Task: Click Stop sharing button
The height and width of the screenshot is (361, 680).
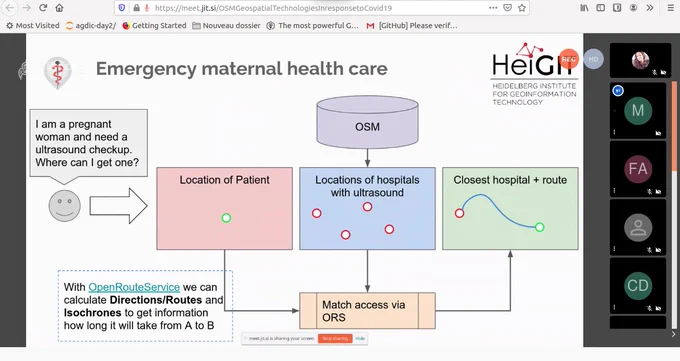Action: click(335, 338)
